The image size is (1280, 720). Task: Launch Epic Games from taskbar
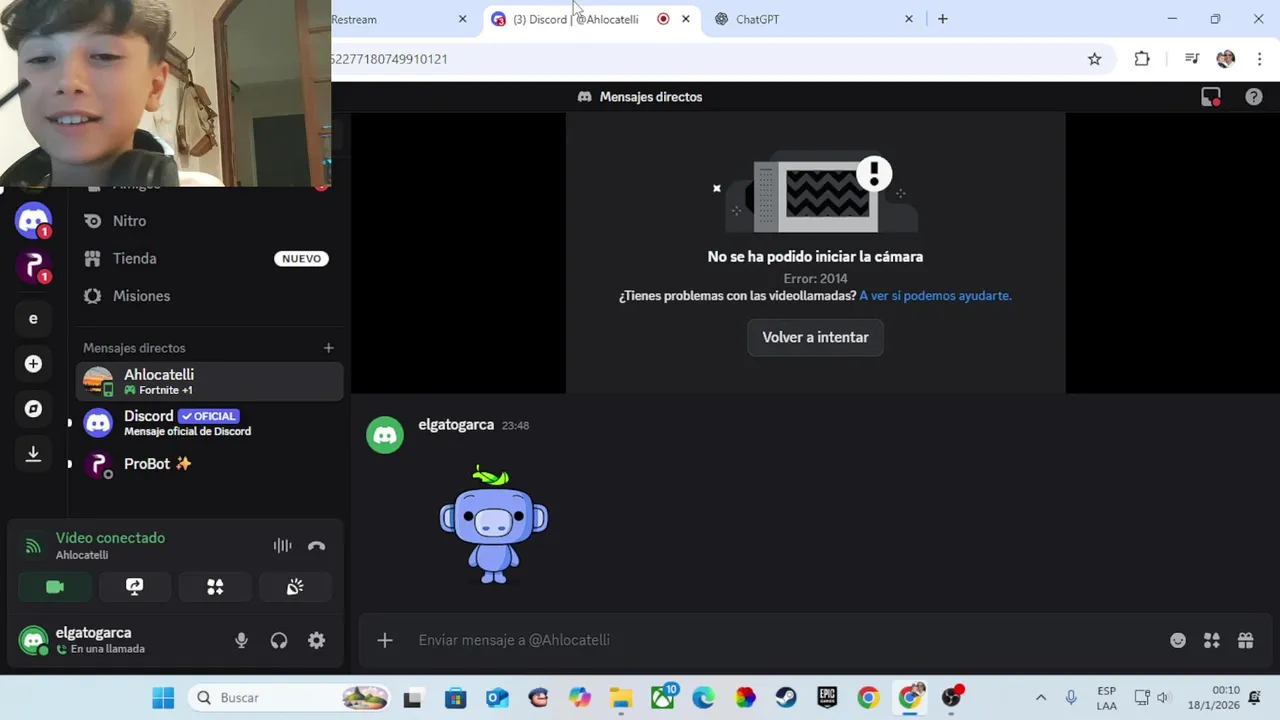coord(827,698)
